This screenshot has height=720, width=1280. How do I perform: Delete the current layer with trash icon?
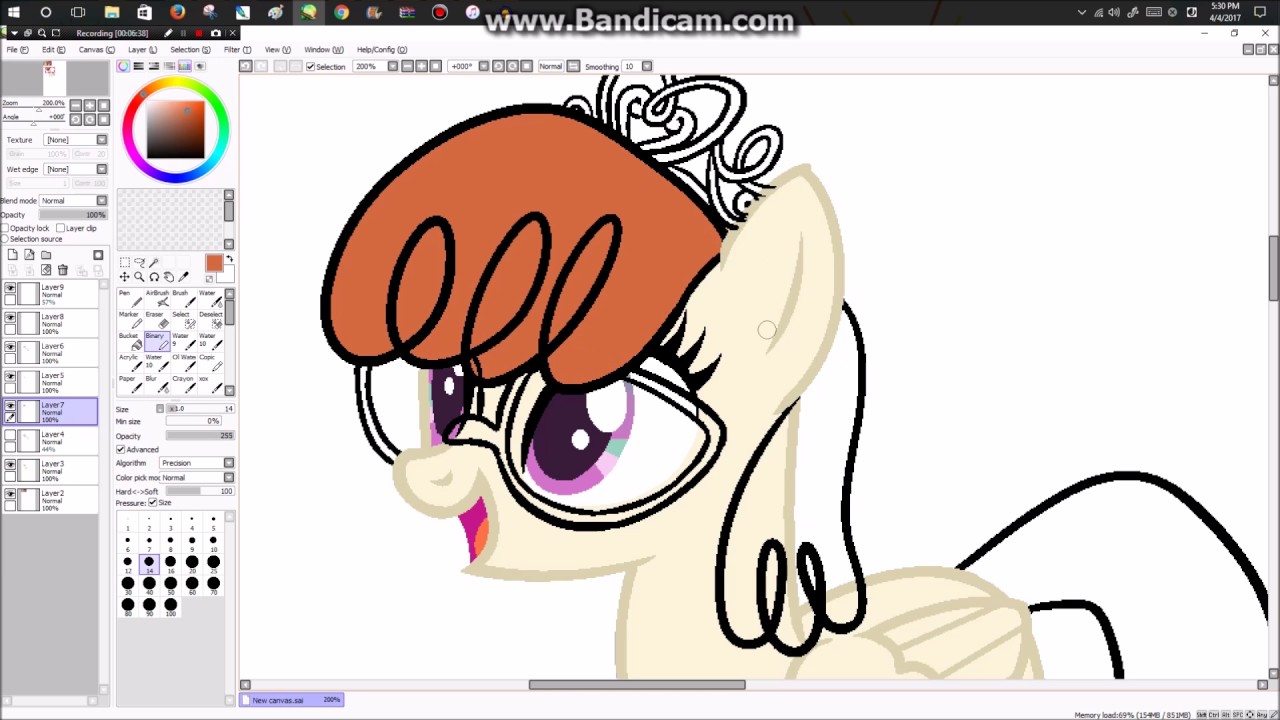click(62, 270)
